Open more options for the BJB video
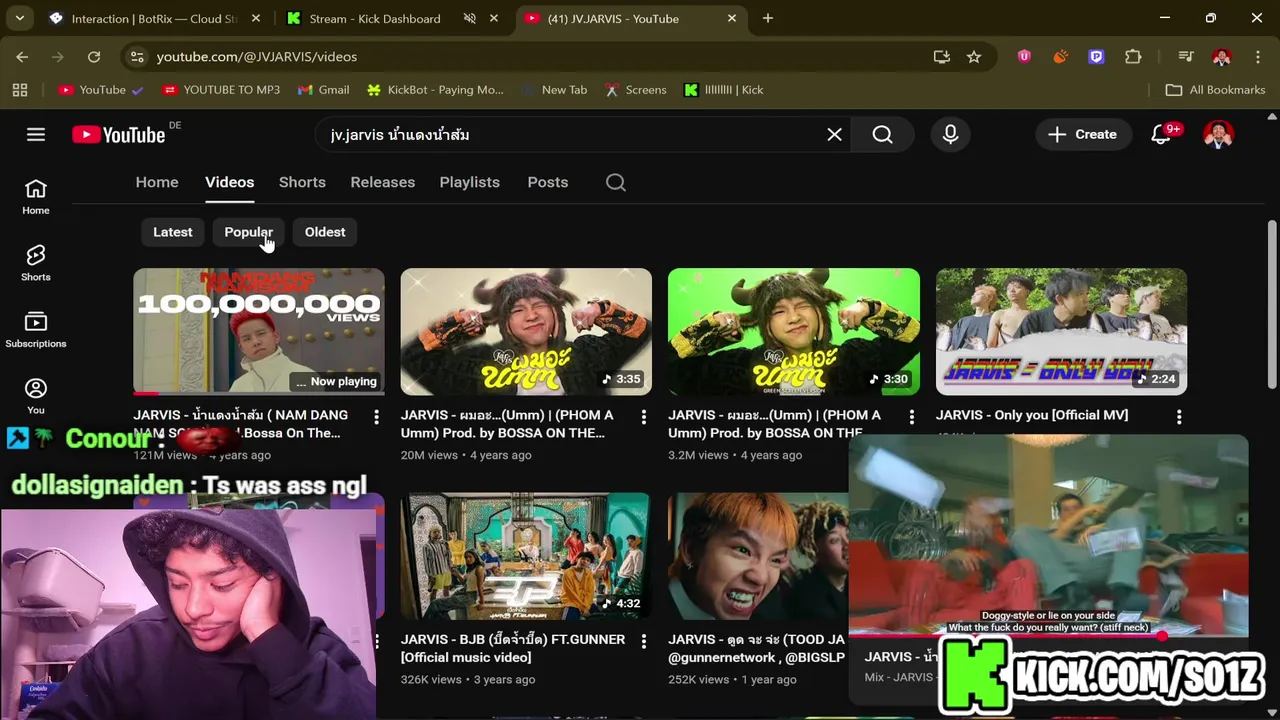 pyautogui.click(x=643, y=640)
